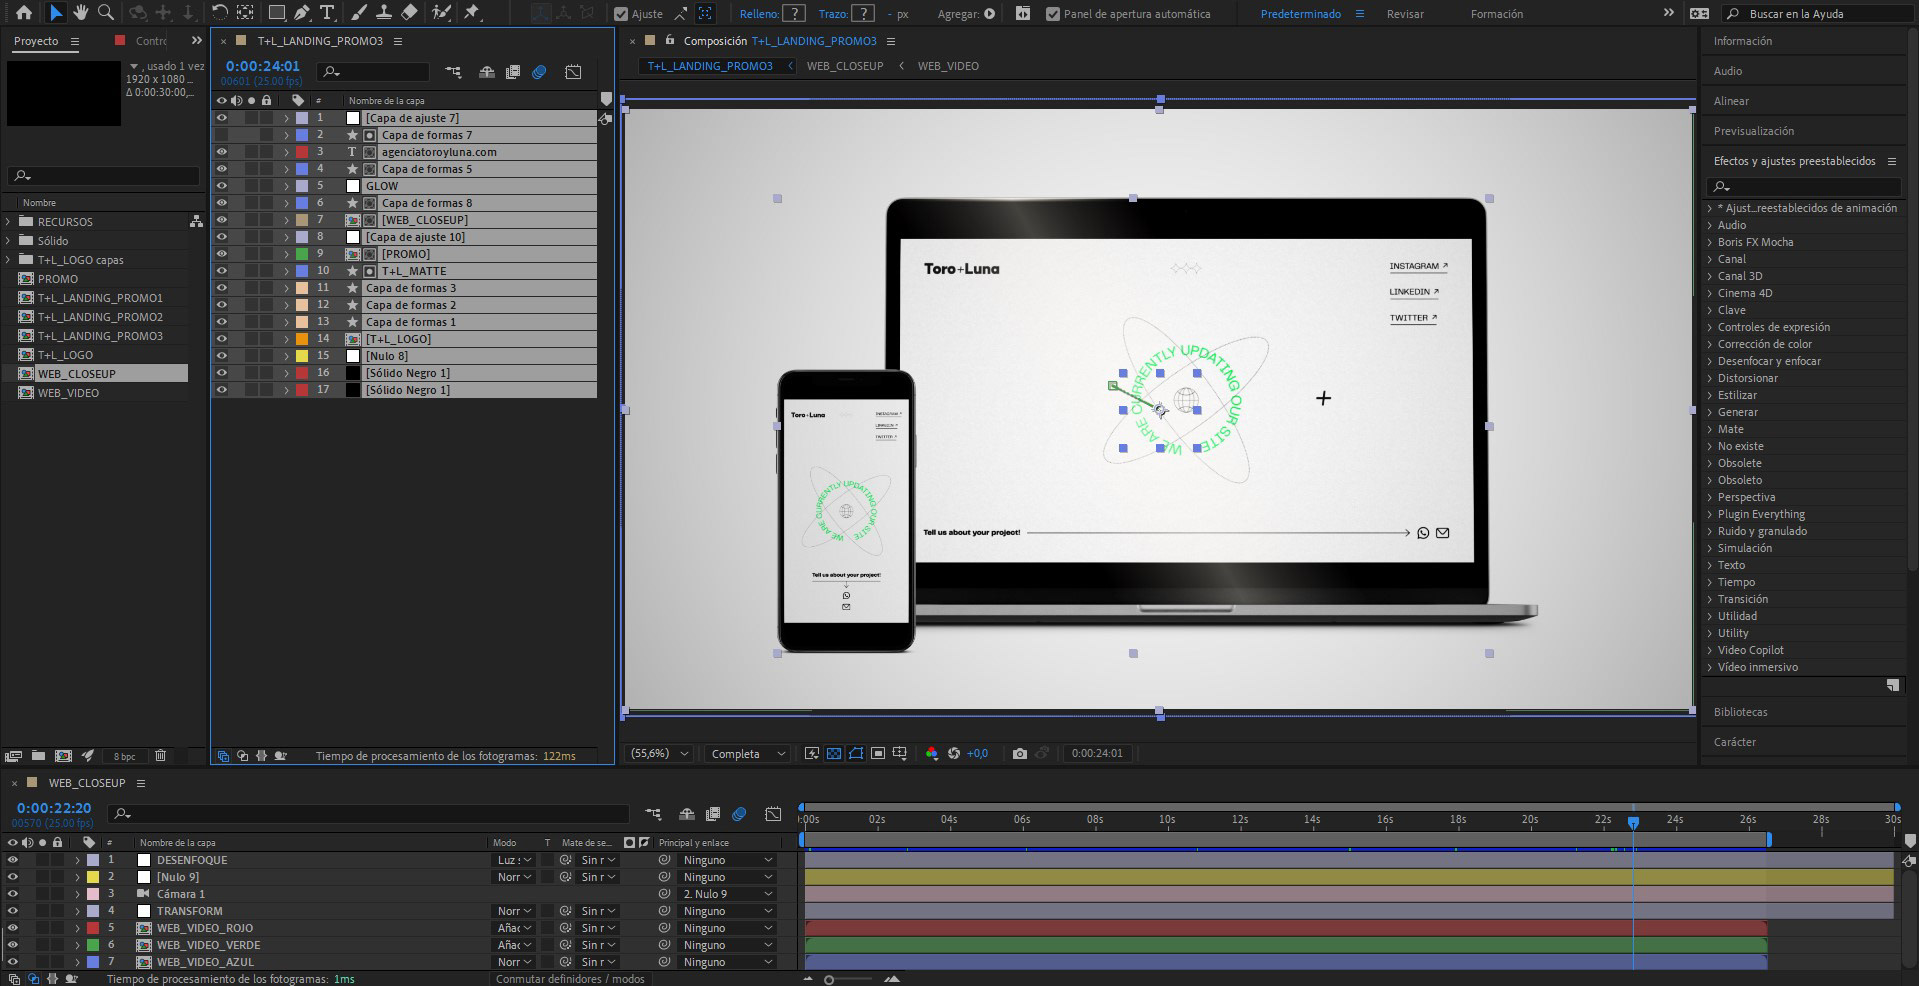Show channel and color management settings
The width and height of the screenshot is (1919, 986).
[x=932, y=753]
